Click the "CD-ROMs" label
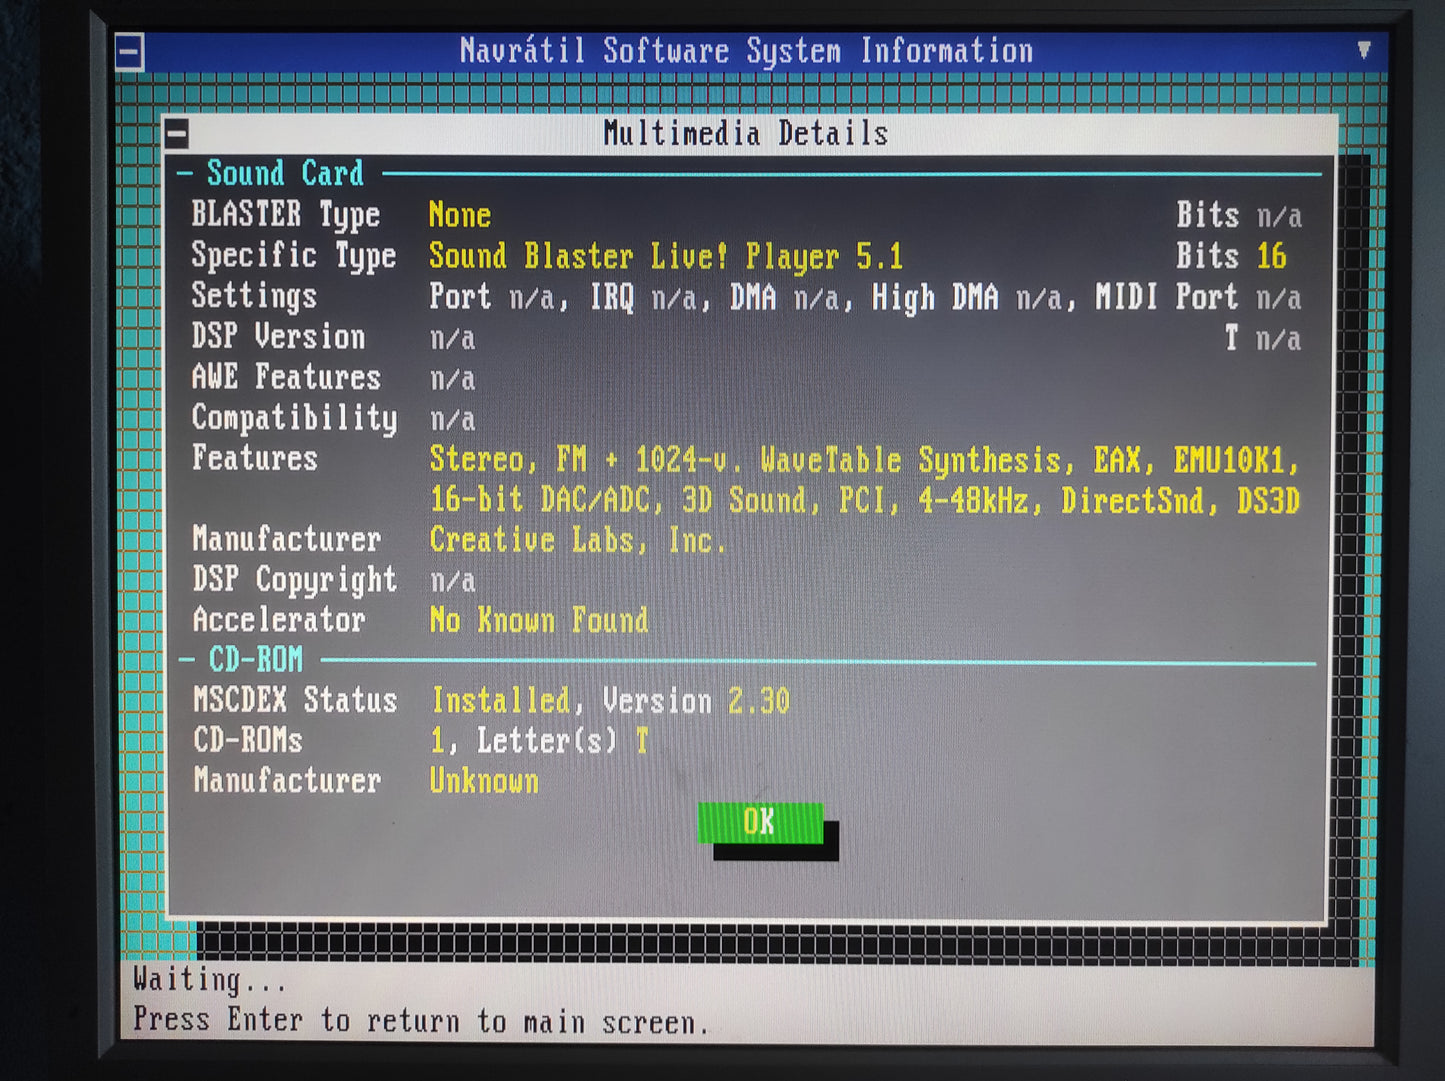This screenshot has height=1081, width=1445. click(x=247, y=740)
